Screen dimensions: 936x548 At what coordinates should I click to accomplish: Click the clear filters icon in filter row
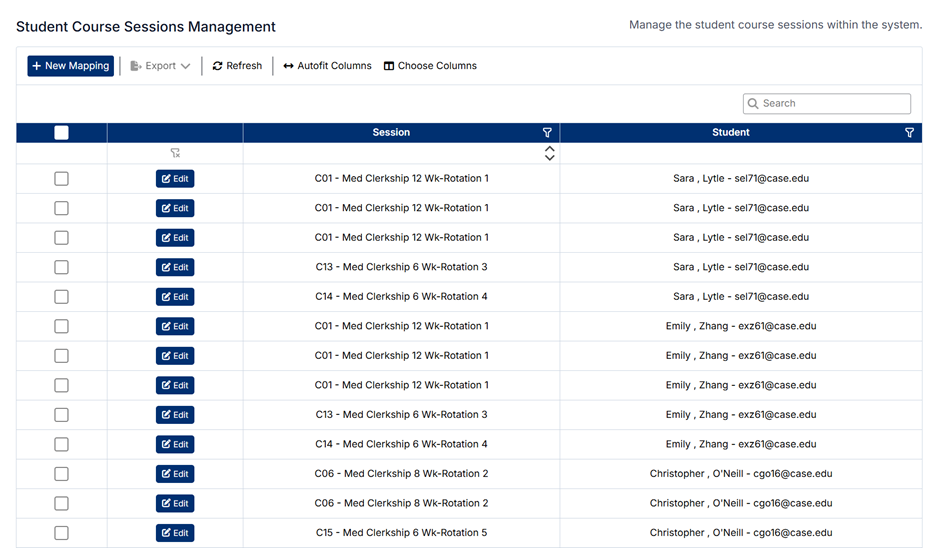click(175, 153)
